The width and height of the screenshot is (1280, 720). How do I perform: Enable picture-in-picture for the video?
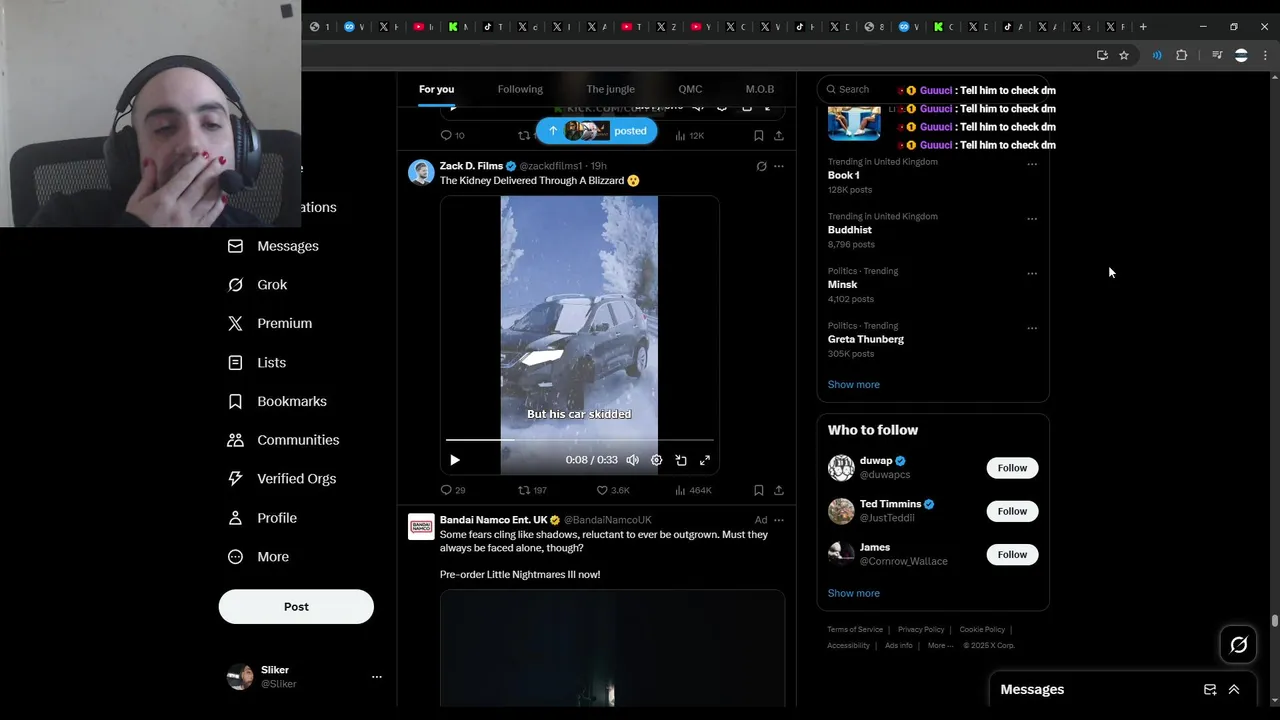pyautogui.click(x=681, y=460)
